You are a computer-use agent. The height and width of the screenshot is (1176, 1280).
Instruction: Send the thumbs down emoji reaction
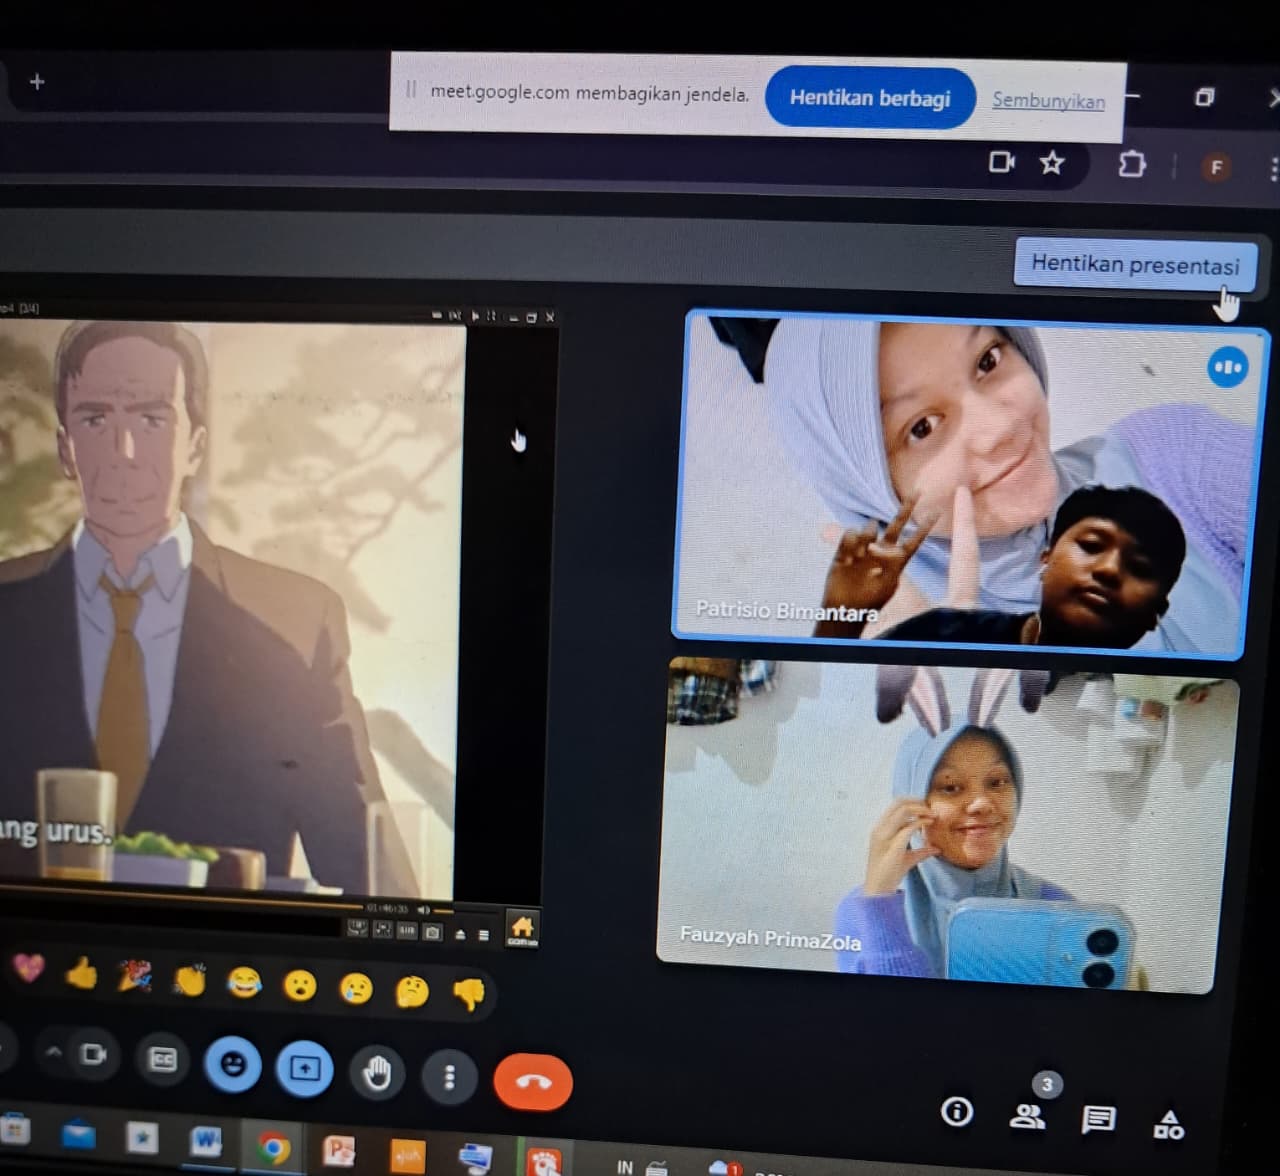[468, 993]
